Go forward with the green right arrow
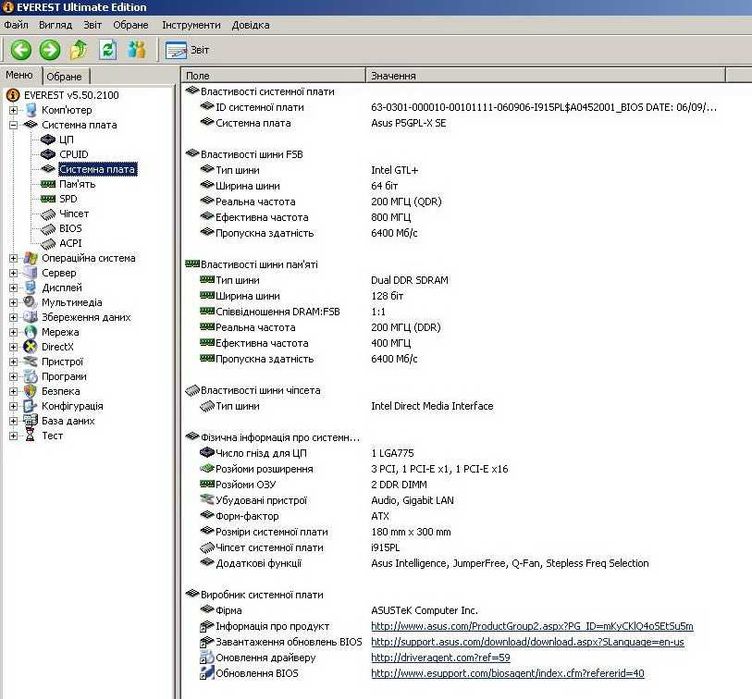 point(50,49)
